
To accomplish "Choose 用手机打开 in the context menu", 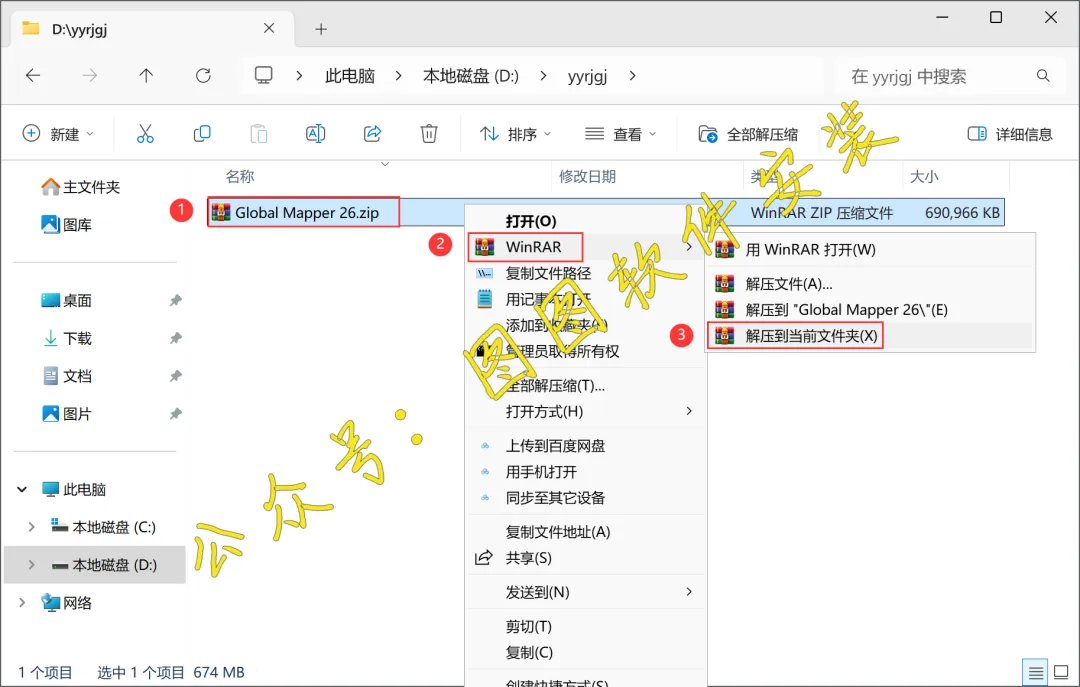I will [x=585, y=472].
